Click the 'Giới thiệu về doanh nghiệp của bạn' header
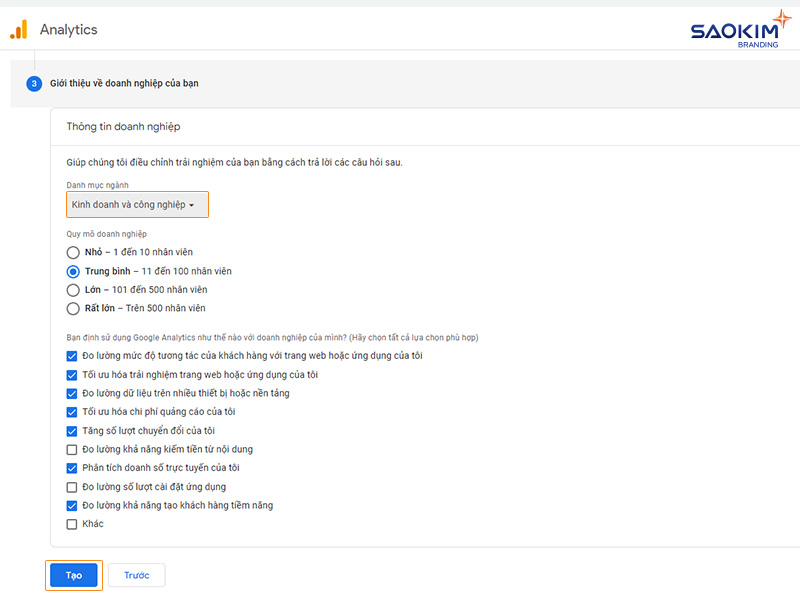This screenshot has height=600, width=800. click(123, 84)
